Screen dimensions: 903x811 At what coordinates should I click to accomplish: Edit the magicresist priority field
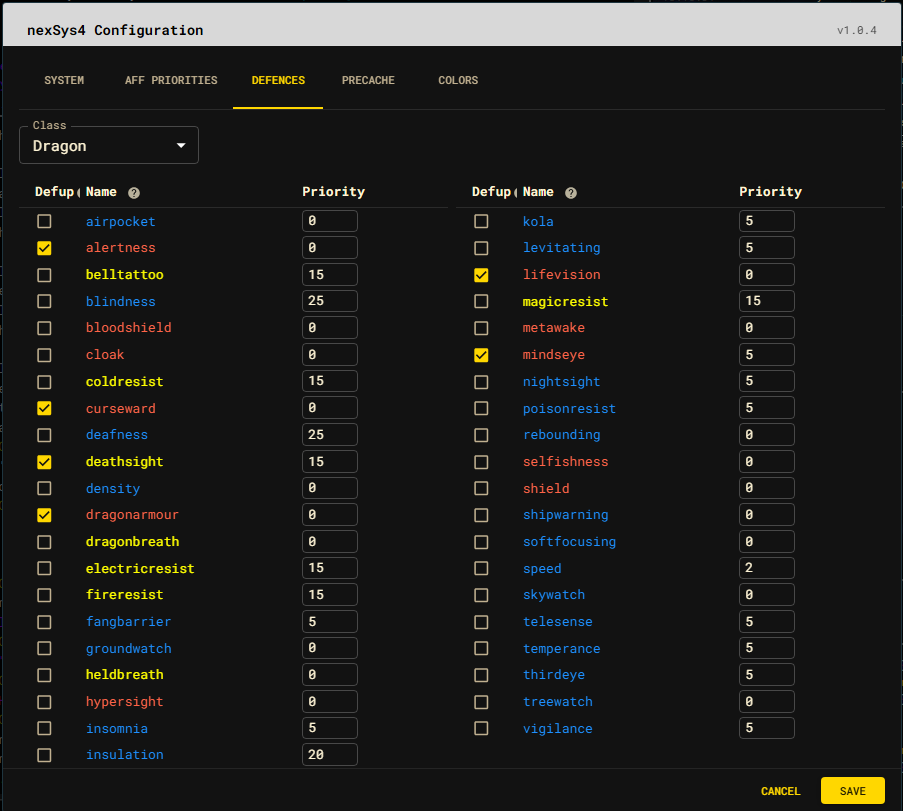(767, 301)
